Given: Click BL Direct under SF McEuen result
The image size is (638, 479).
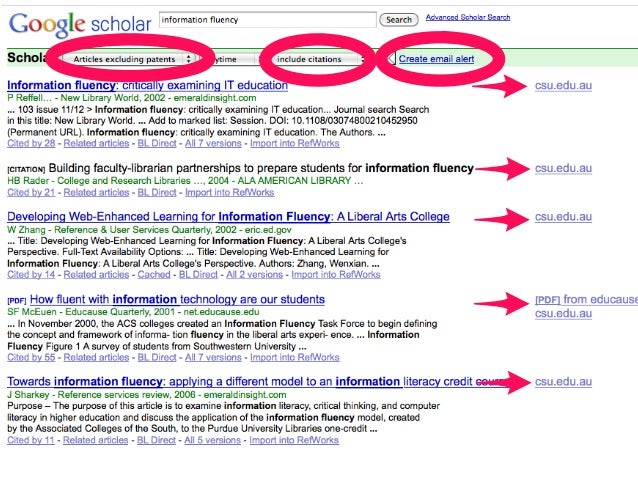Looking at the screenshot, I should point(157,357).
